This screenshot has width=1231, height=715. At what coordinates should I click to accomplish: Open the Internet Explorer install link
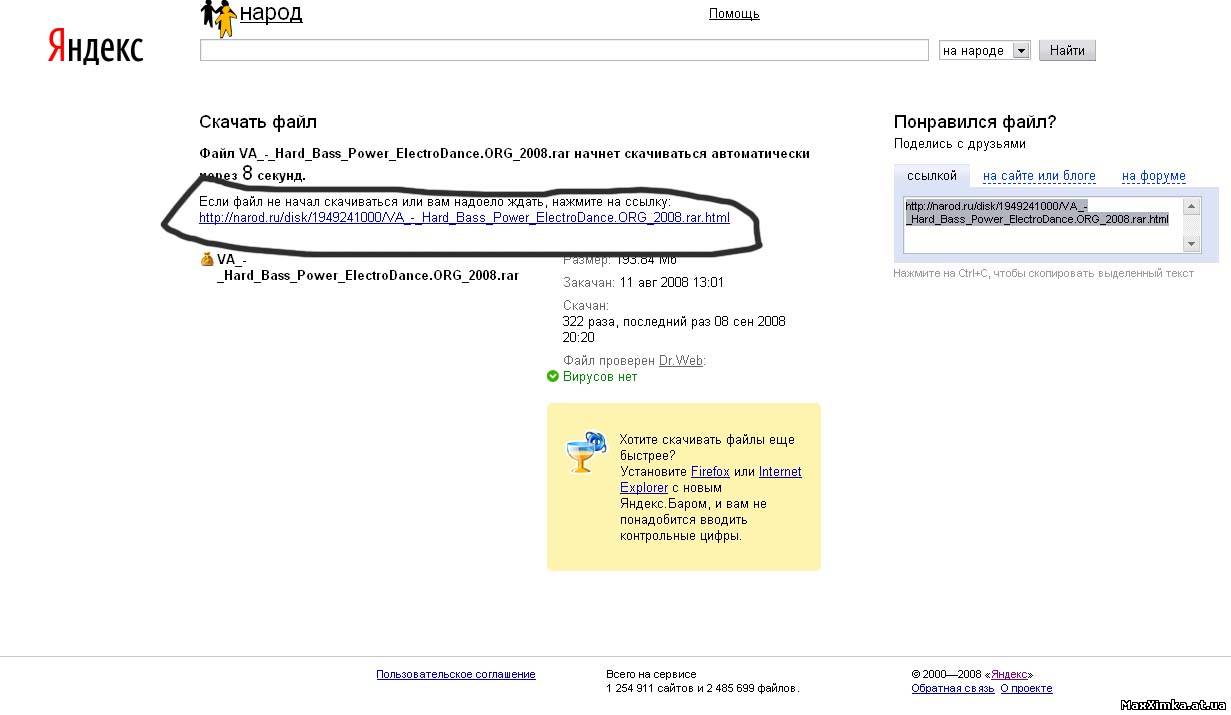(x=711, y=480)
